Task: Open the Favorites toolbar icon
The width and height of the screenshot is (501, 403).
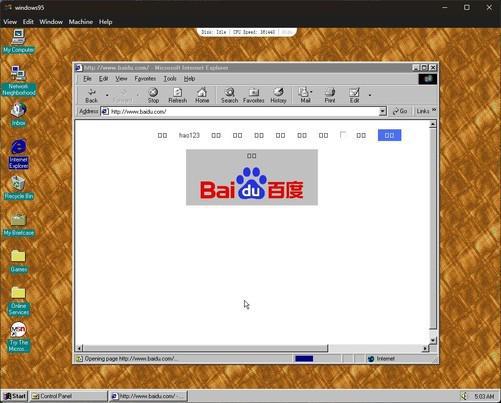Action: point(254,95)
